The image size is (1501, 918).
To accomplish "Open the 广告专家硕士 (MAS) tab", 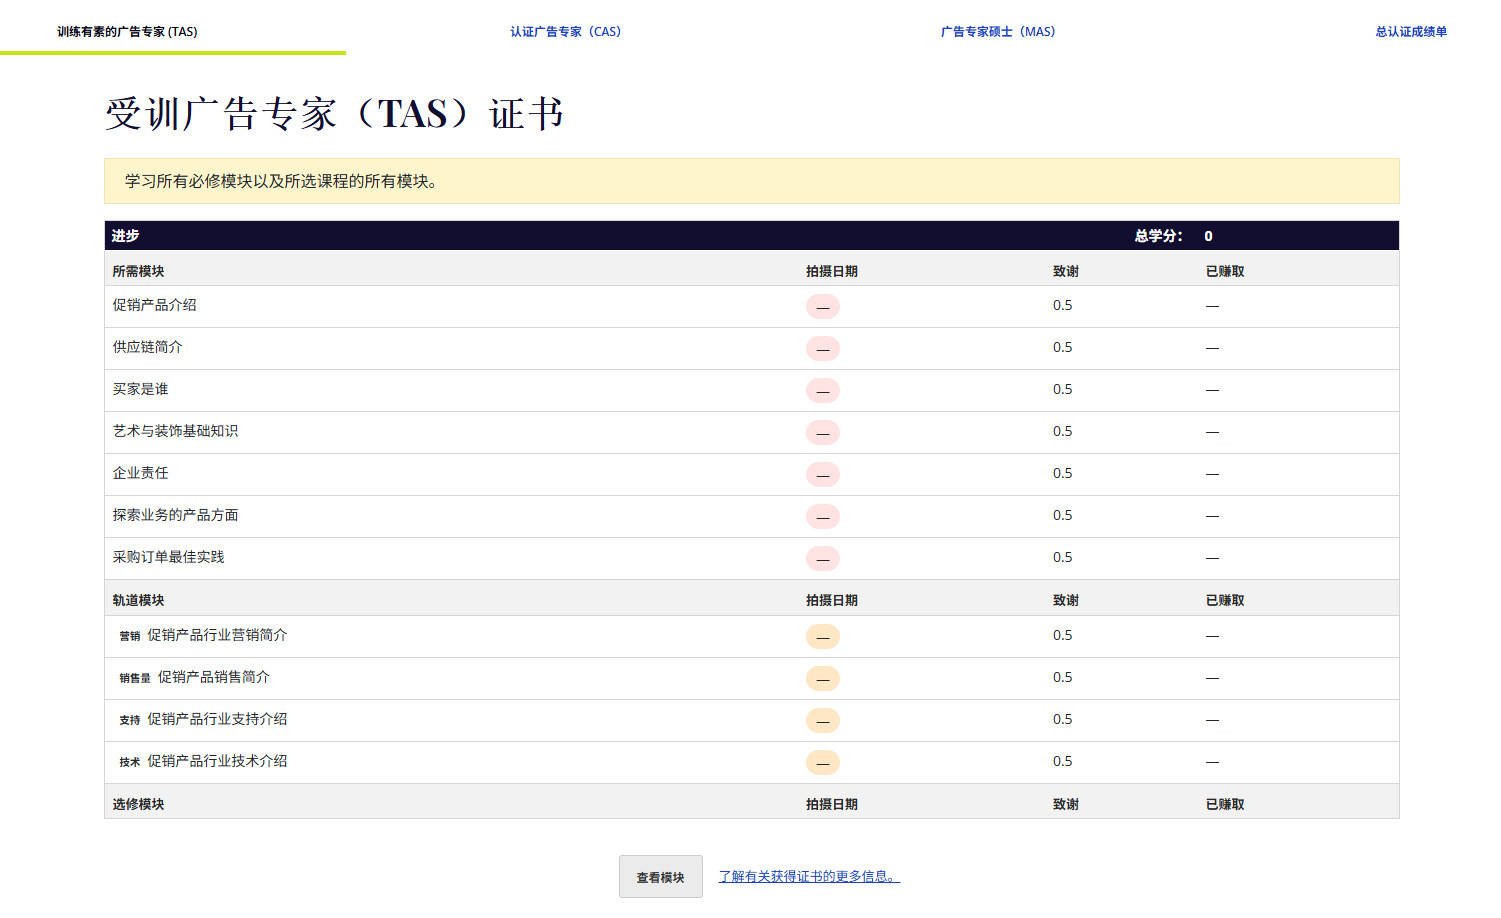I will (997, 32).
